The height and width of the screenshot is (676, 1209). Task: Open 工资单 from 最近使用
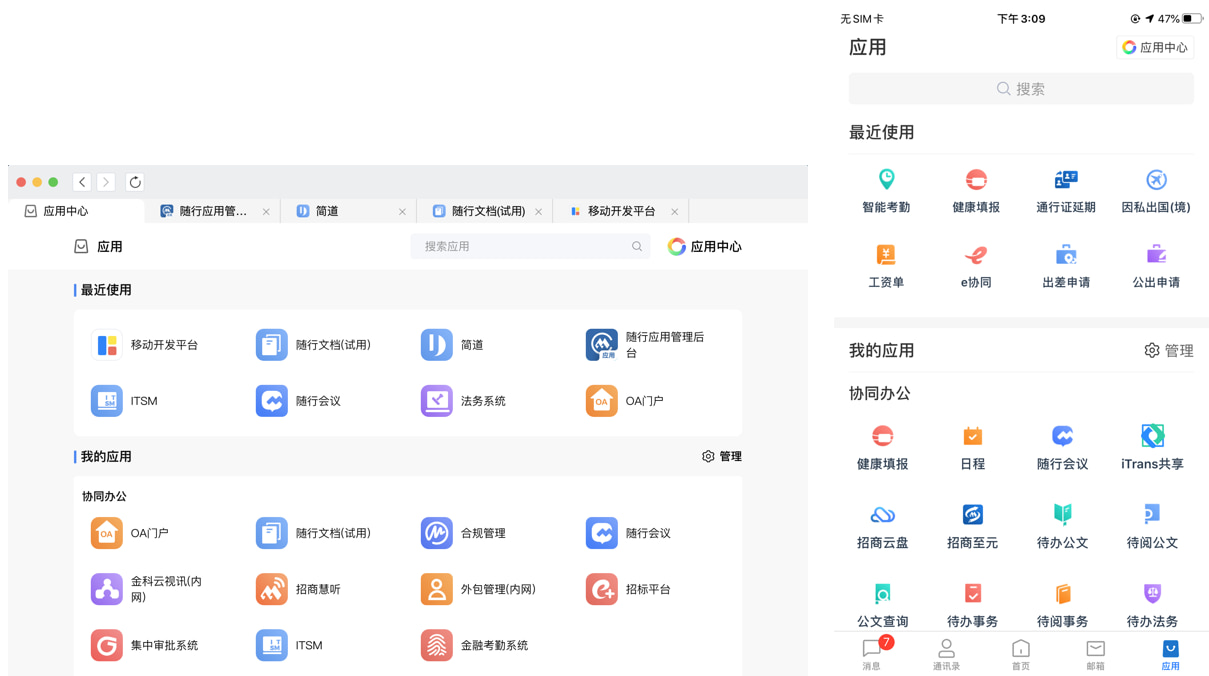tap(885, 264)
